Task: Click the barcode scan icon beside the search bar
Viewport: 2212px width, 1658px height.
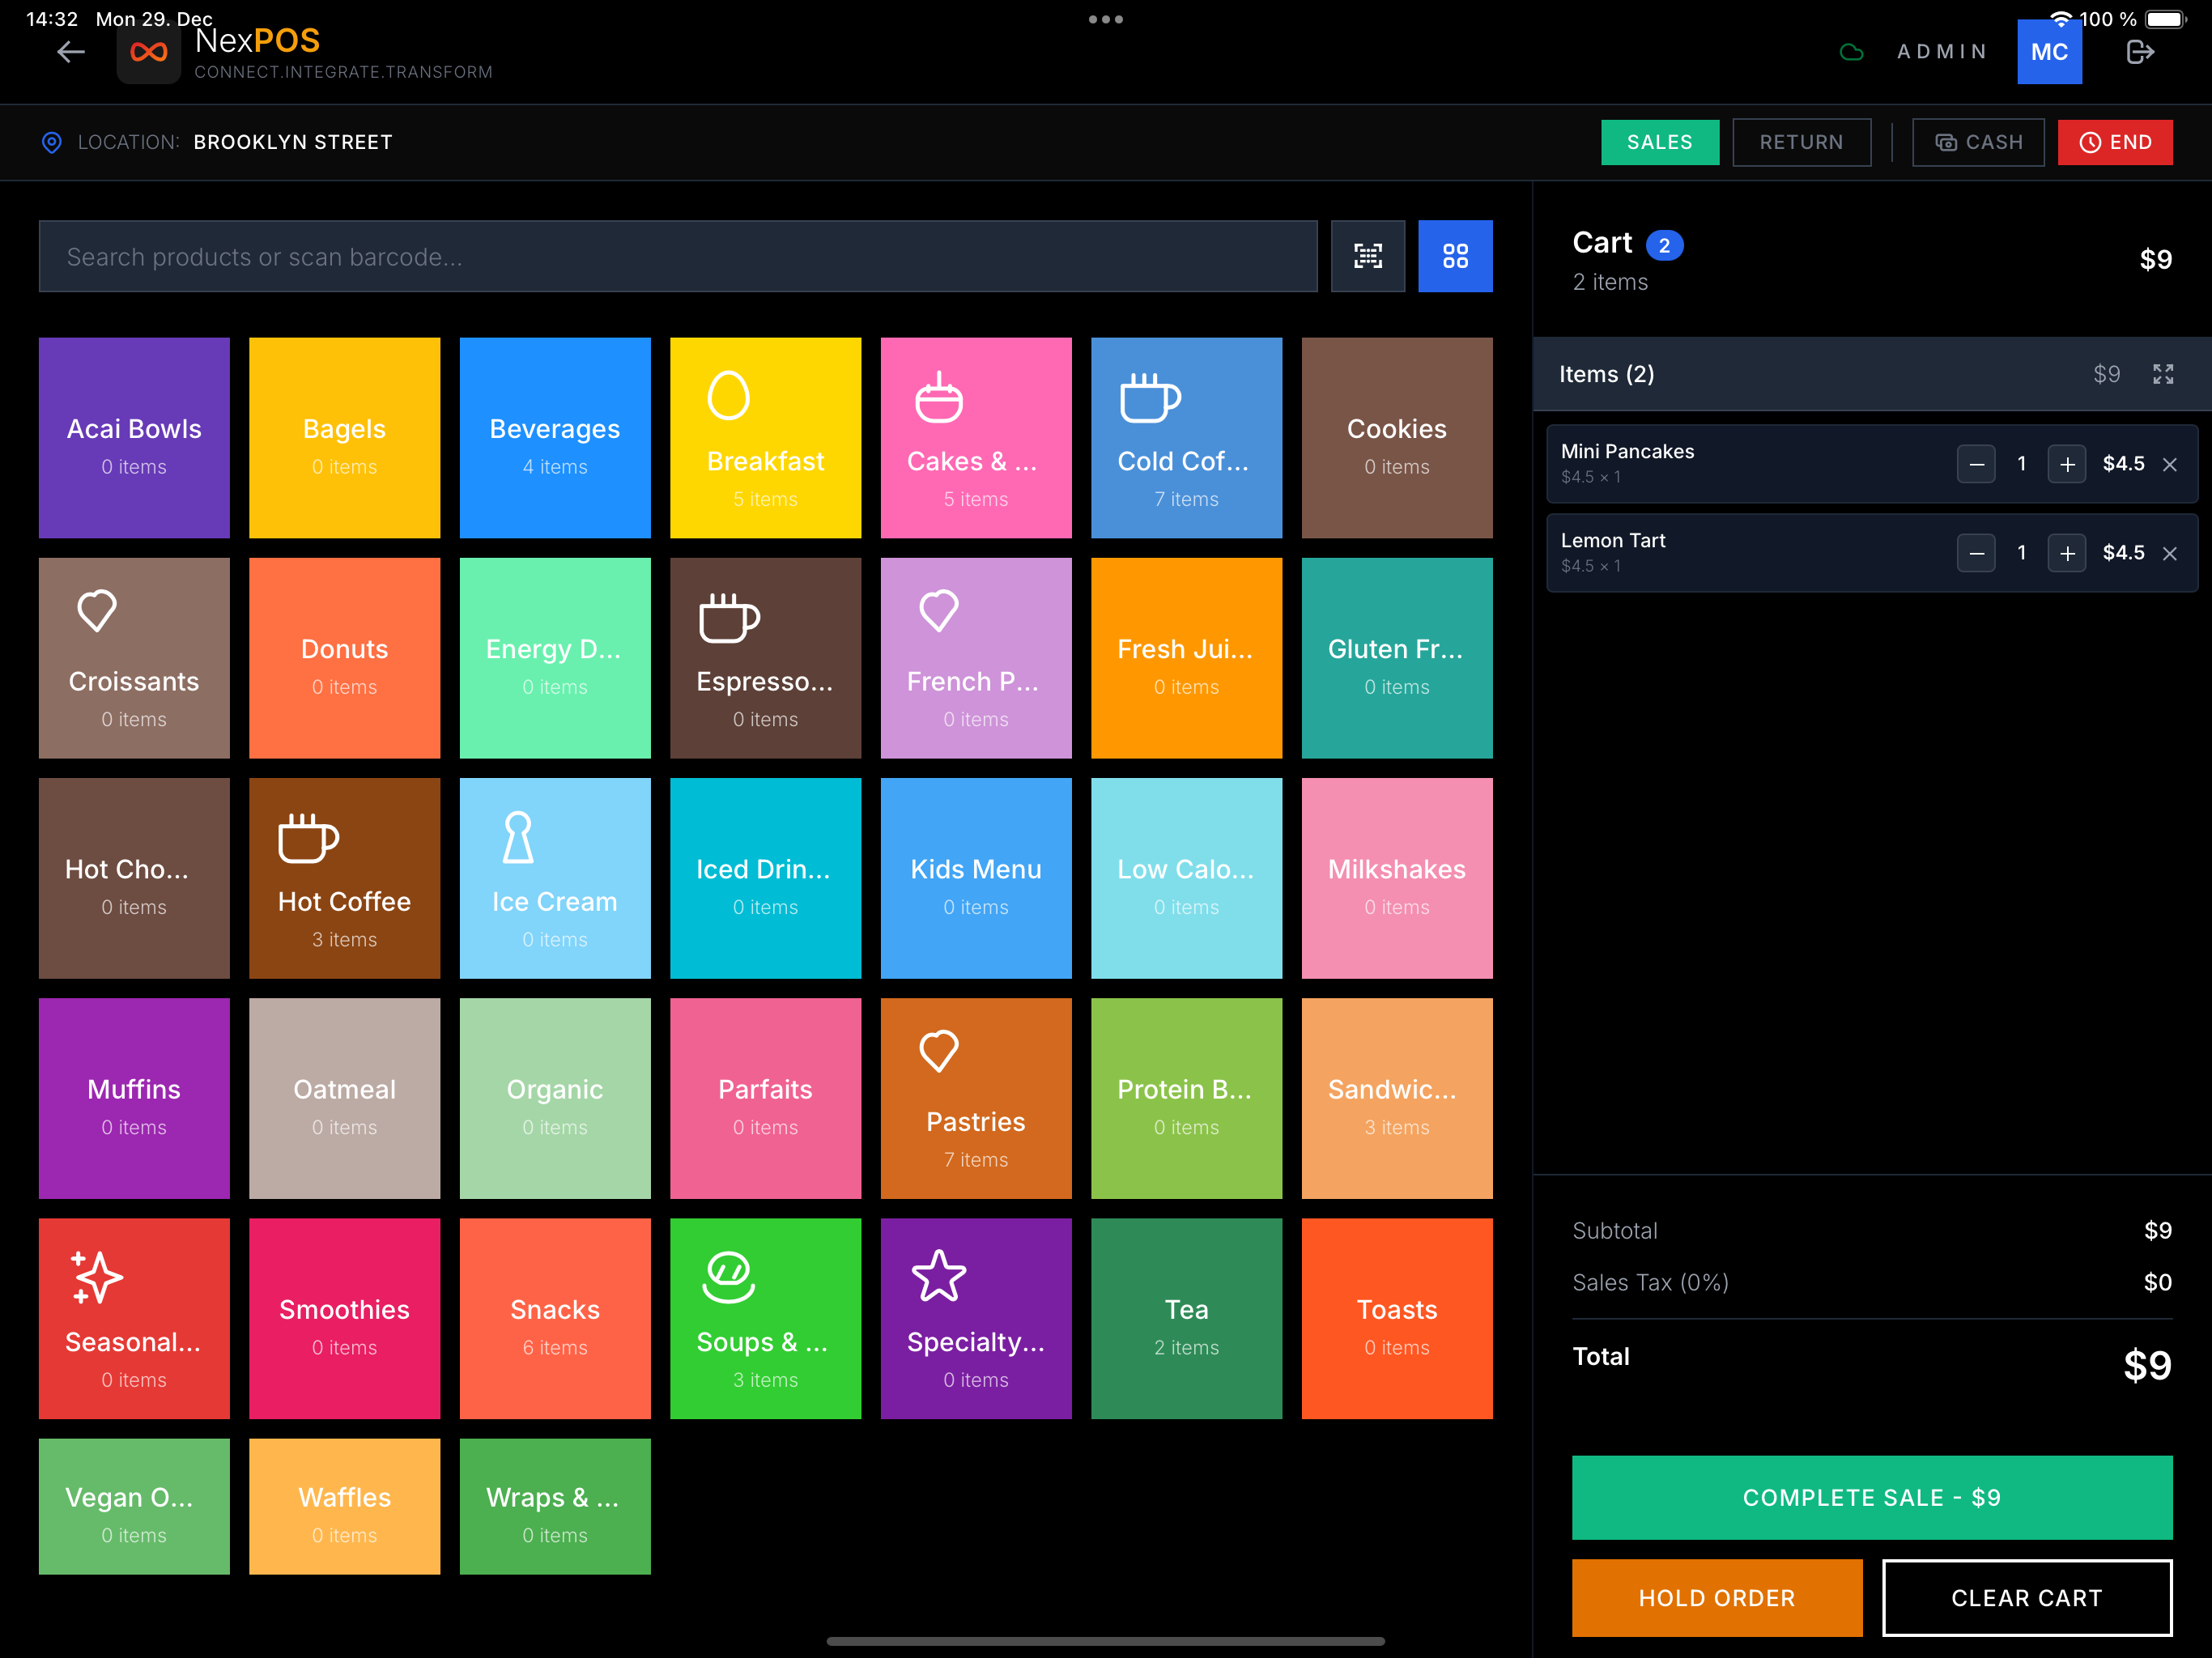Action: click(x=1367, y=256)
